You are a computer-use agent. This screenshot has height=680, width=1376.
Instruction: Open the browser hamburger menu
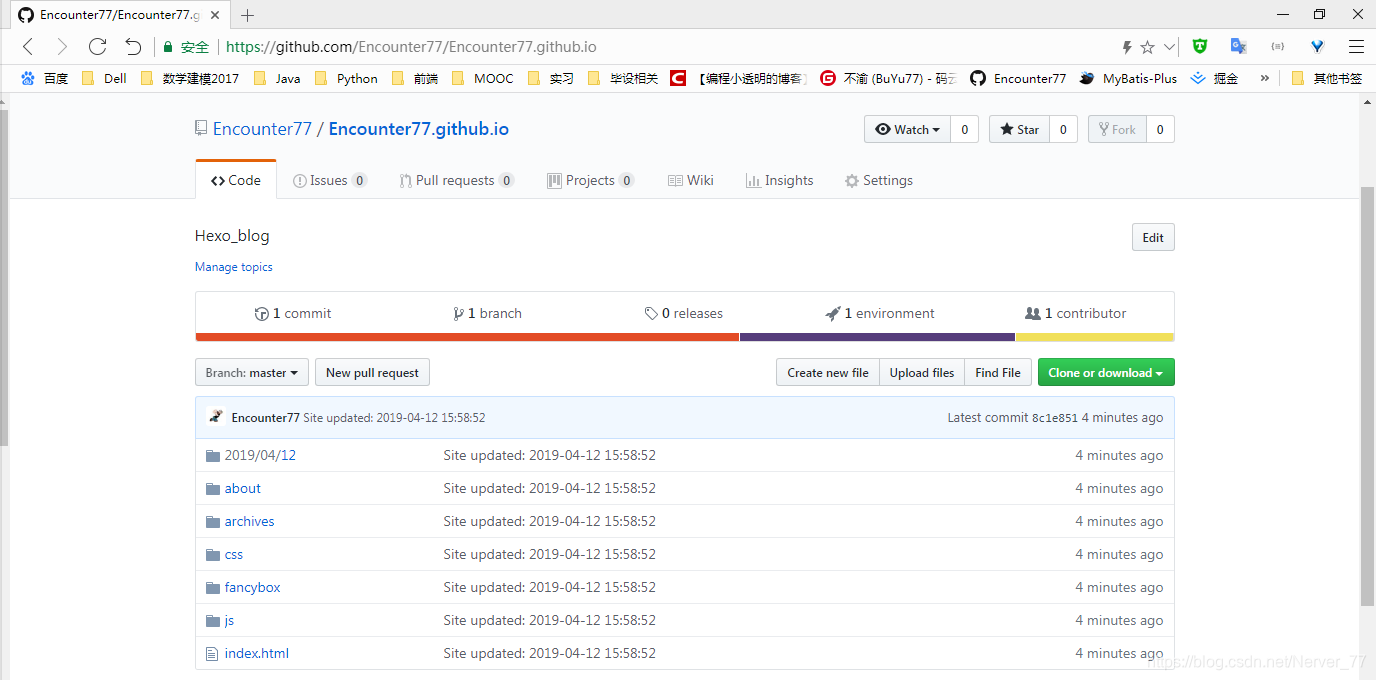point(1356,46)
